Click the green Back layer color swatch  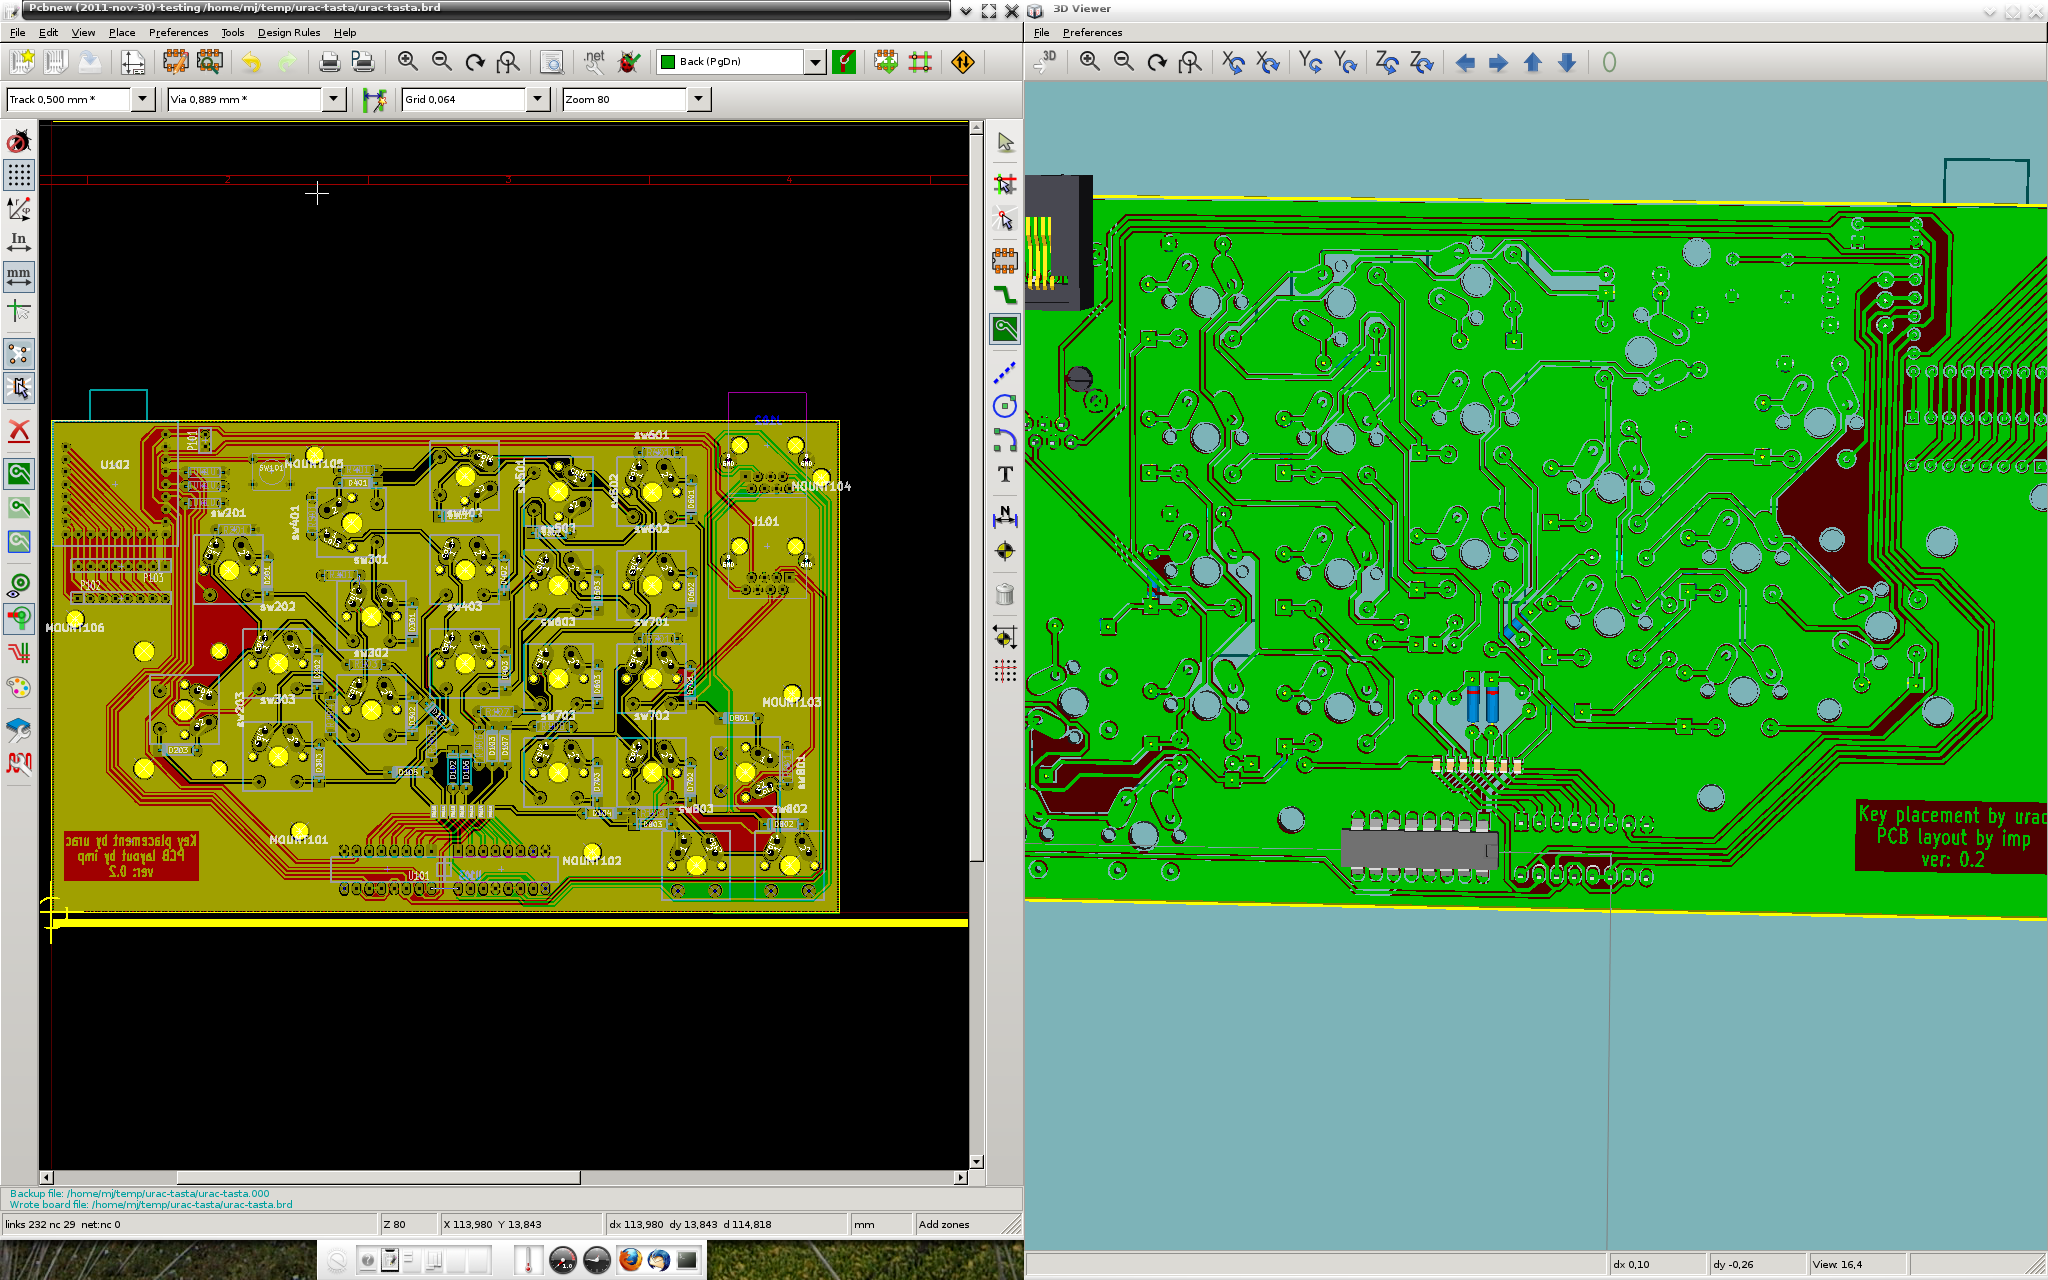tap(668, 62)
